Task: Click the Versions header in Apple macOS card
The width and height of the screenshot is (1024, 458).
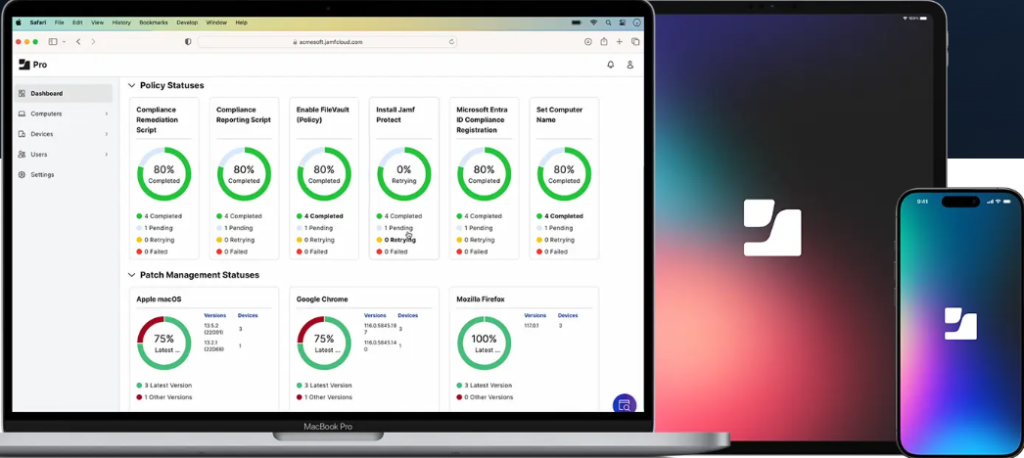Action: (215, 316)
